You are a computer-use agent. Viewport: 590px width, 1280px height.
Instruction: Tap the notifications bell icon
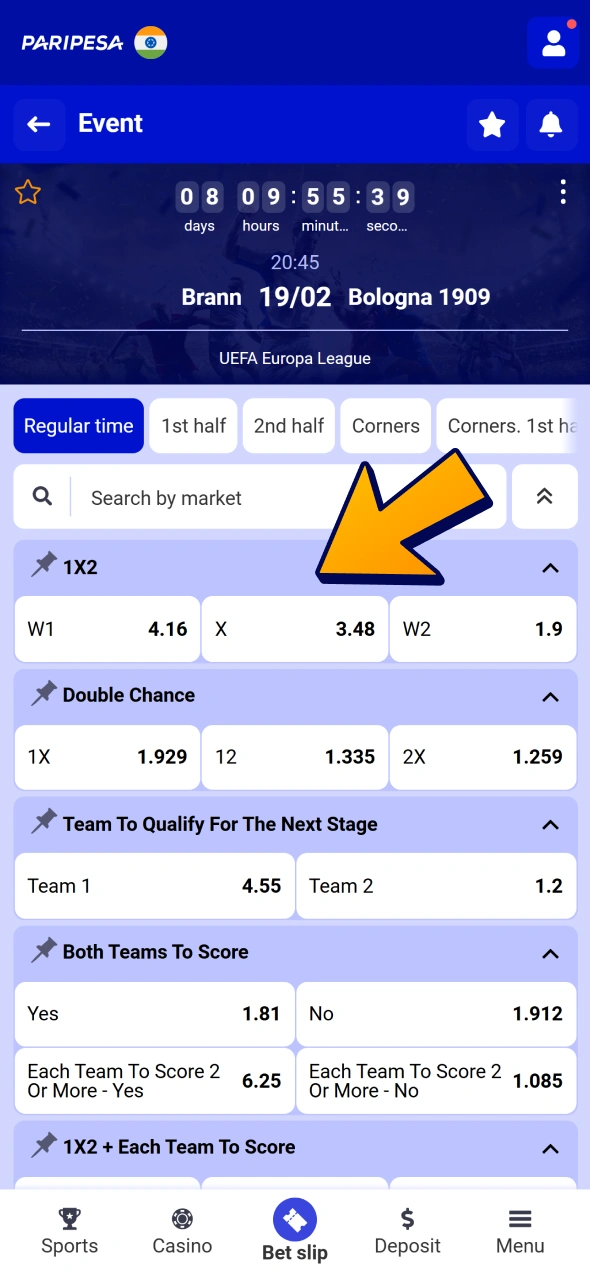(551, 124)
